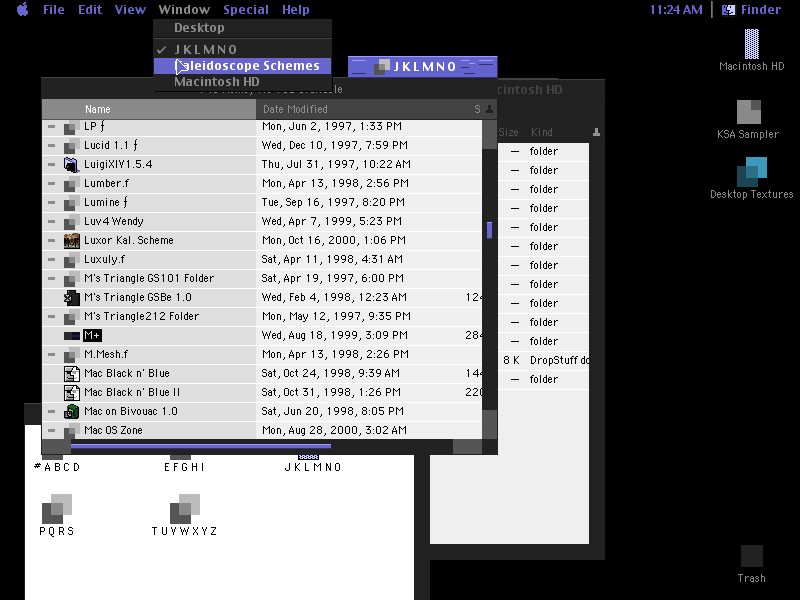Select the T U V W X Y Z folder icon
This screenshot has width=800, height=600.
pyautogui.click(x=185, y=508)
